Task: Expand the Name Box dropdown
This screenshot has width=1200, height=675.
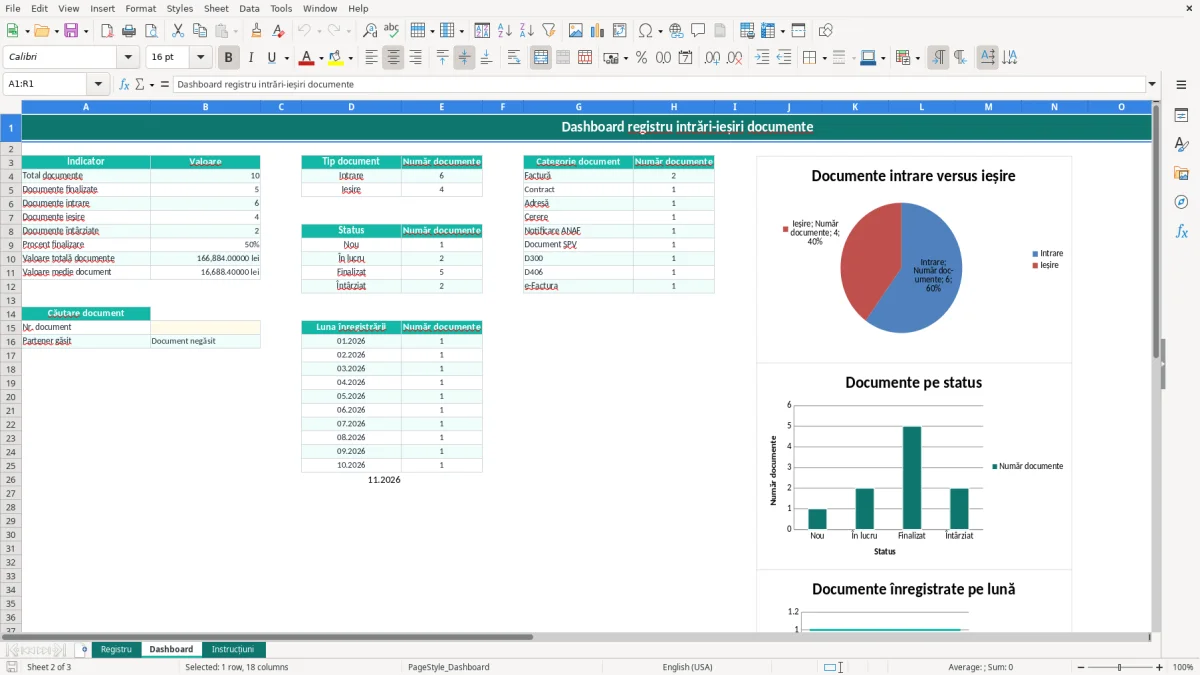Action: 99,85
